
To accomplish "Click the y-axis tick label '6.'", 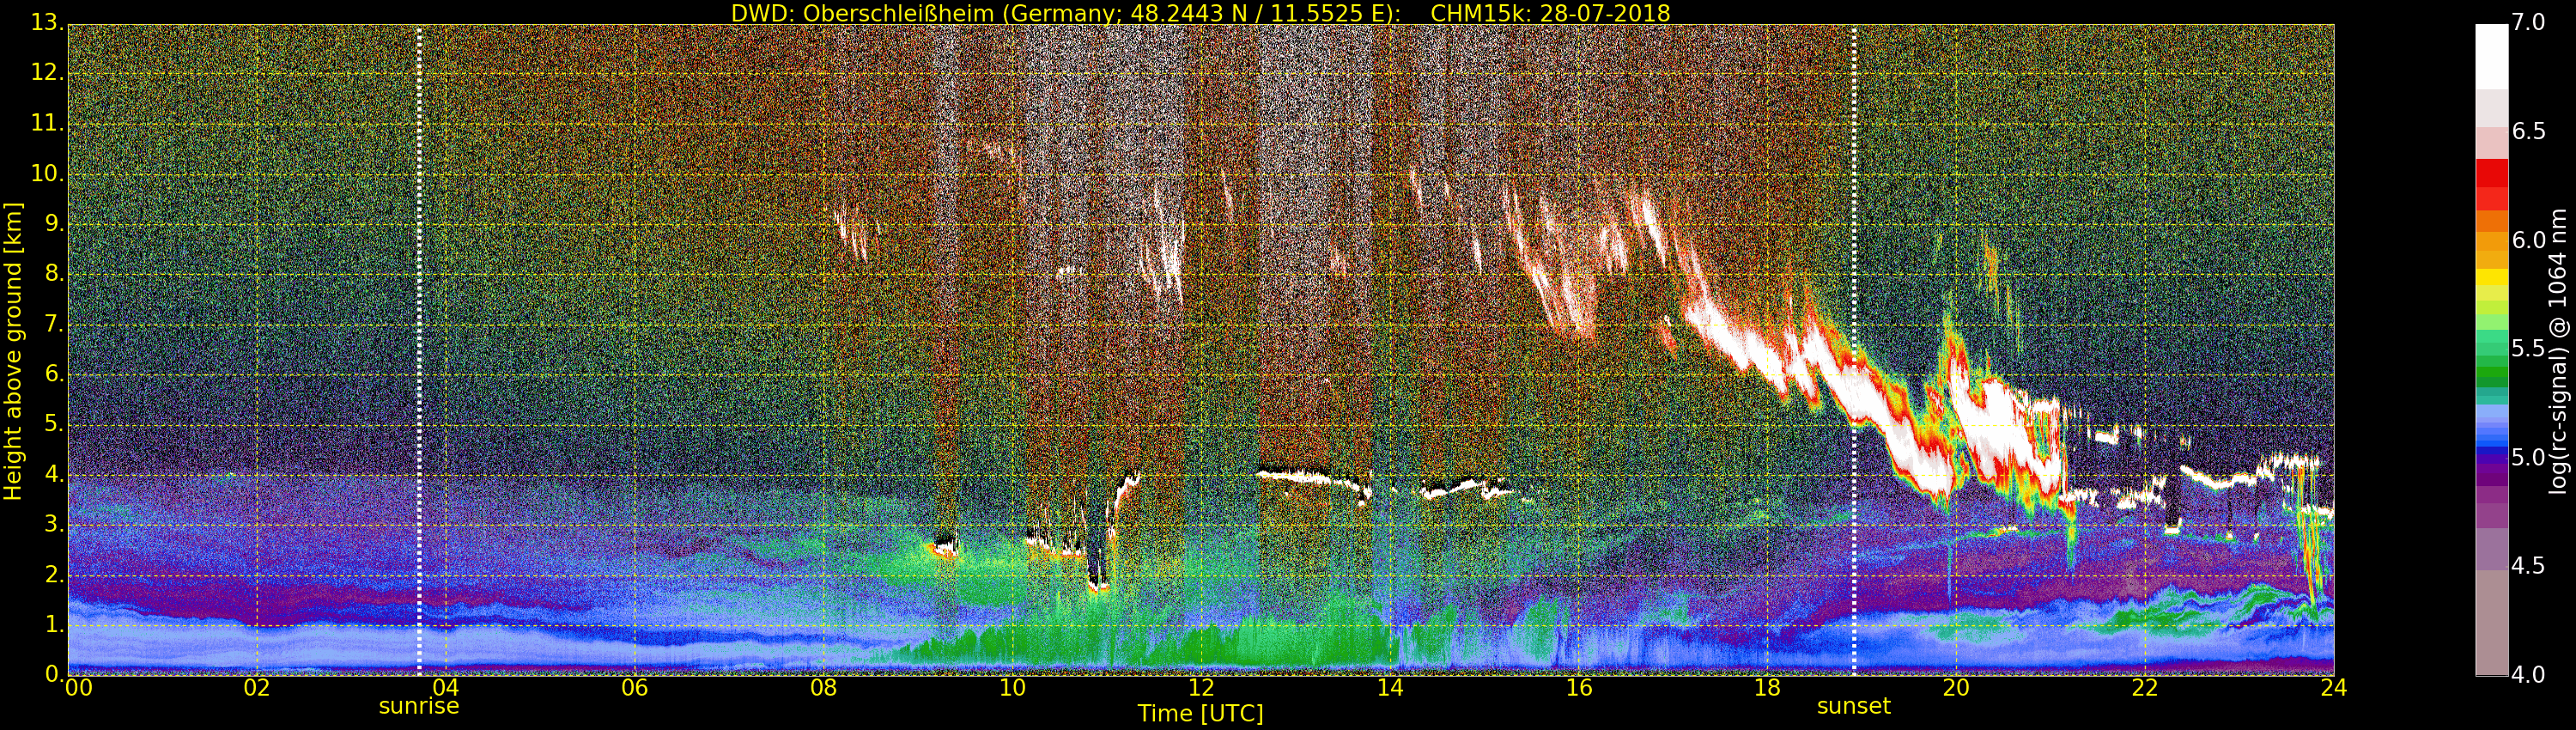I will coord(53,373).
